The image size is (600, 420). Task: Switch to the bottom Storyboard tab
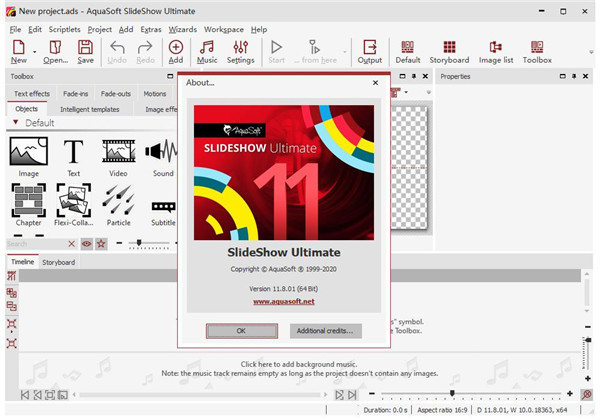tap(59, 262)
